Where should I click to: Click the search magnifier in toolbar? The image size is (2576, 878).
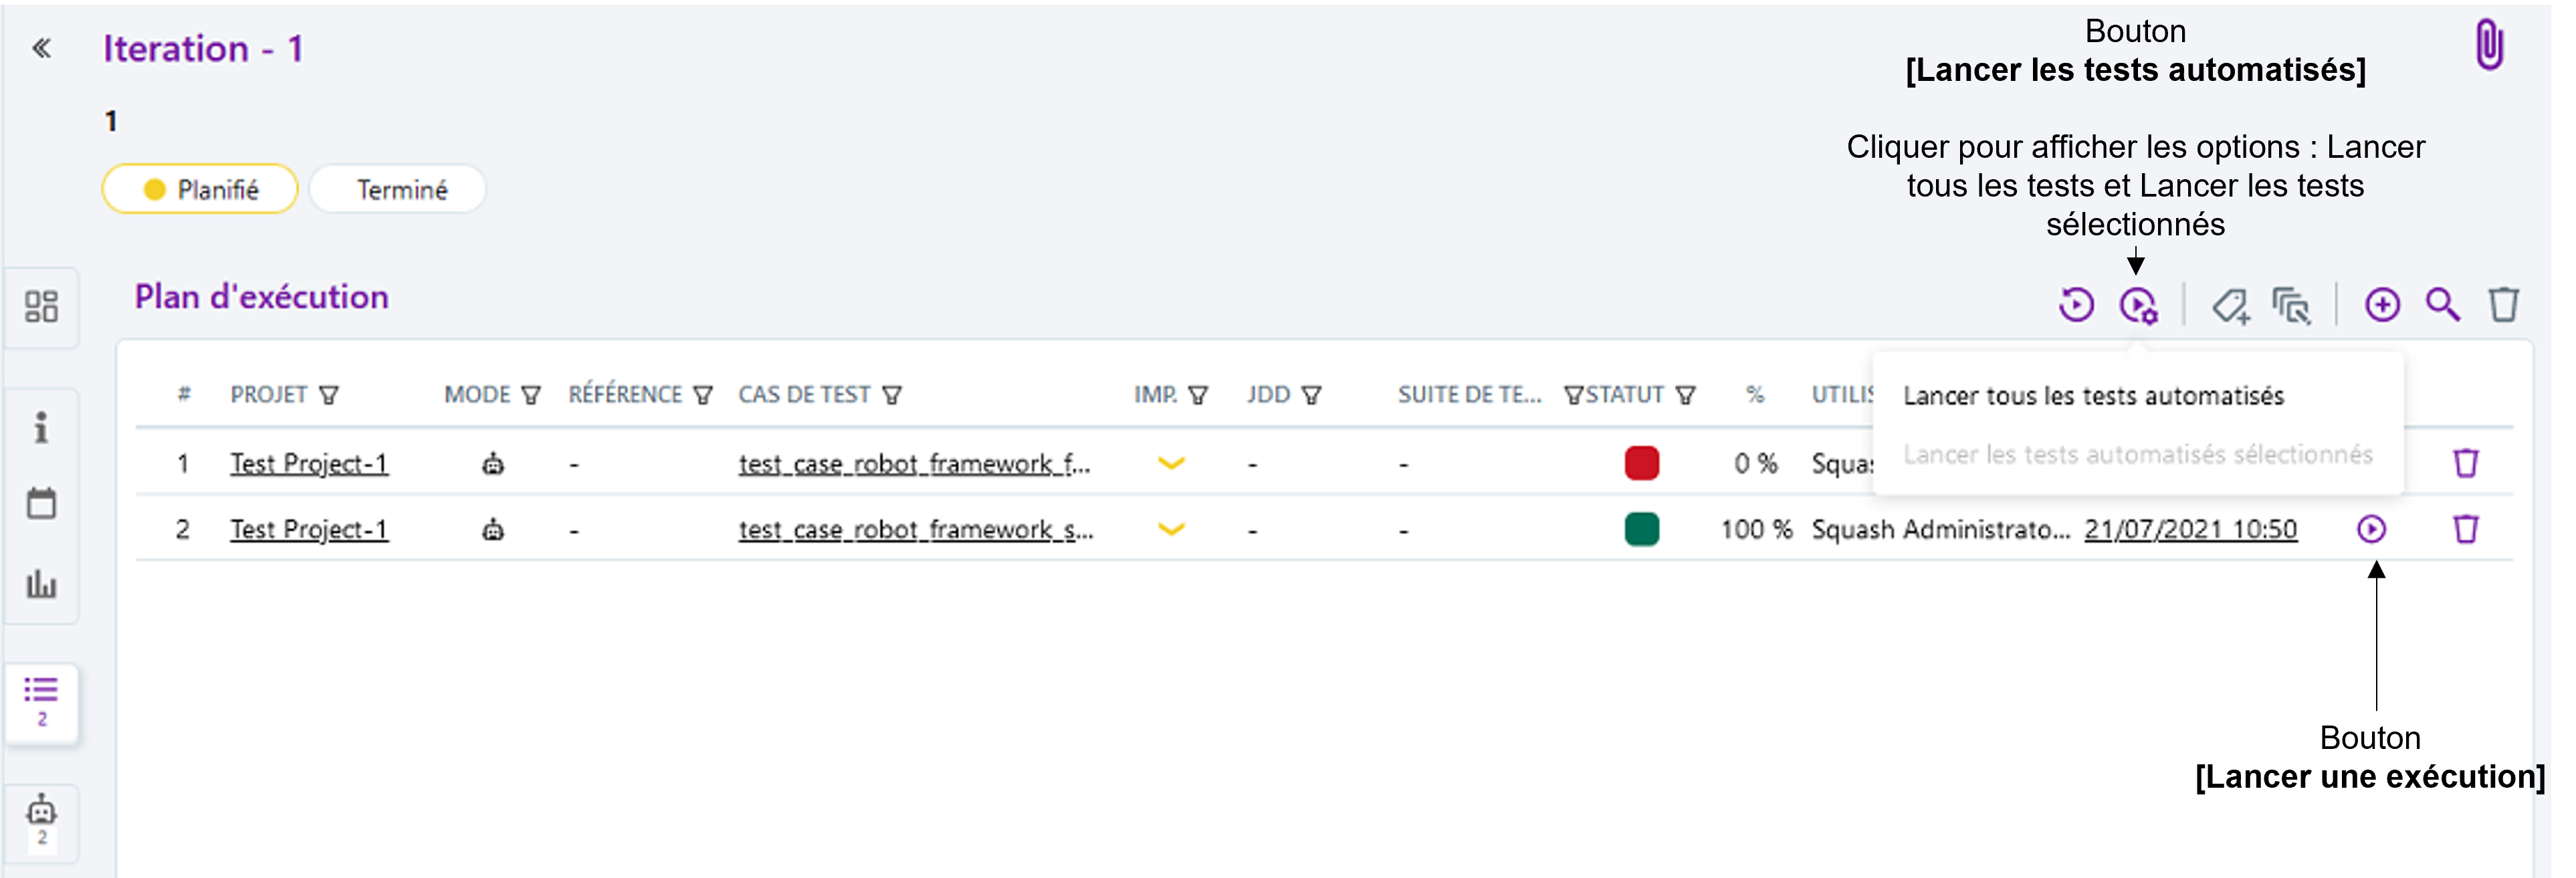tap(2443, 305)
